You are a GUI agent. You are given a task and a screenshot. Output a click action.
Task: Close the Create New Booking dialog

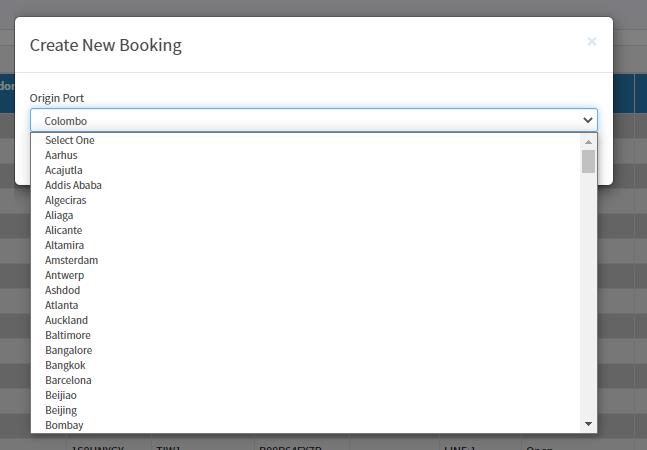pyautogui.click(x=592, y=42)
